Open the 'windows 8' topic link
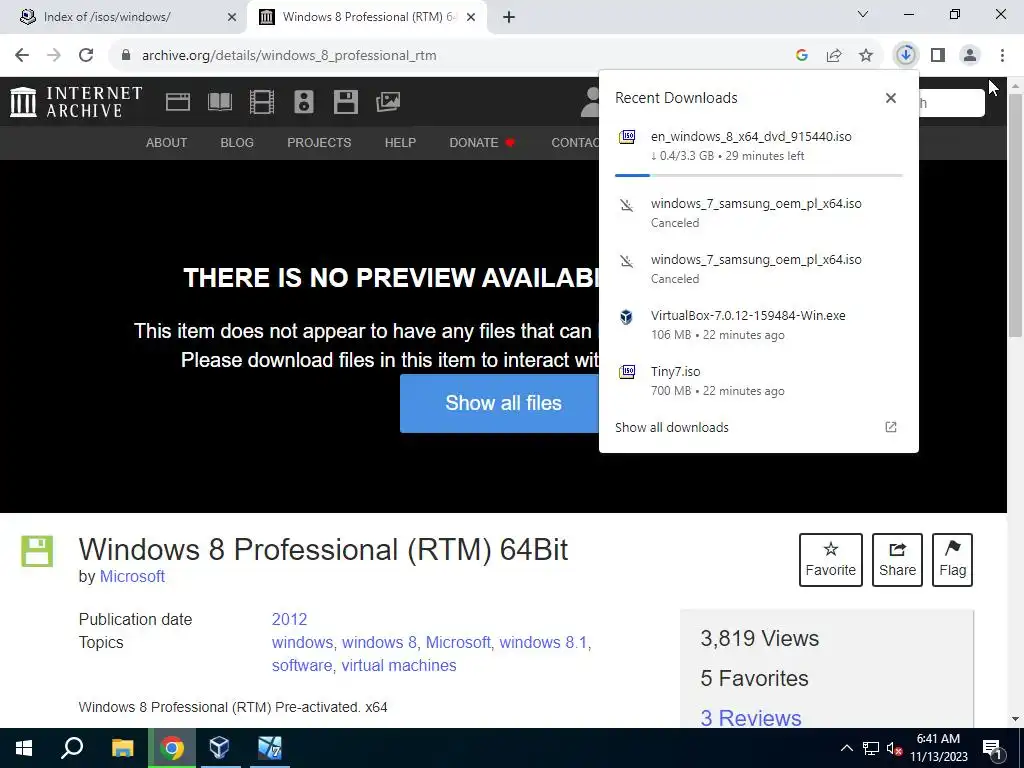 tap(379, 643)
